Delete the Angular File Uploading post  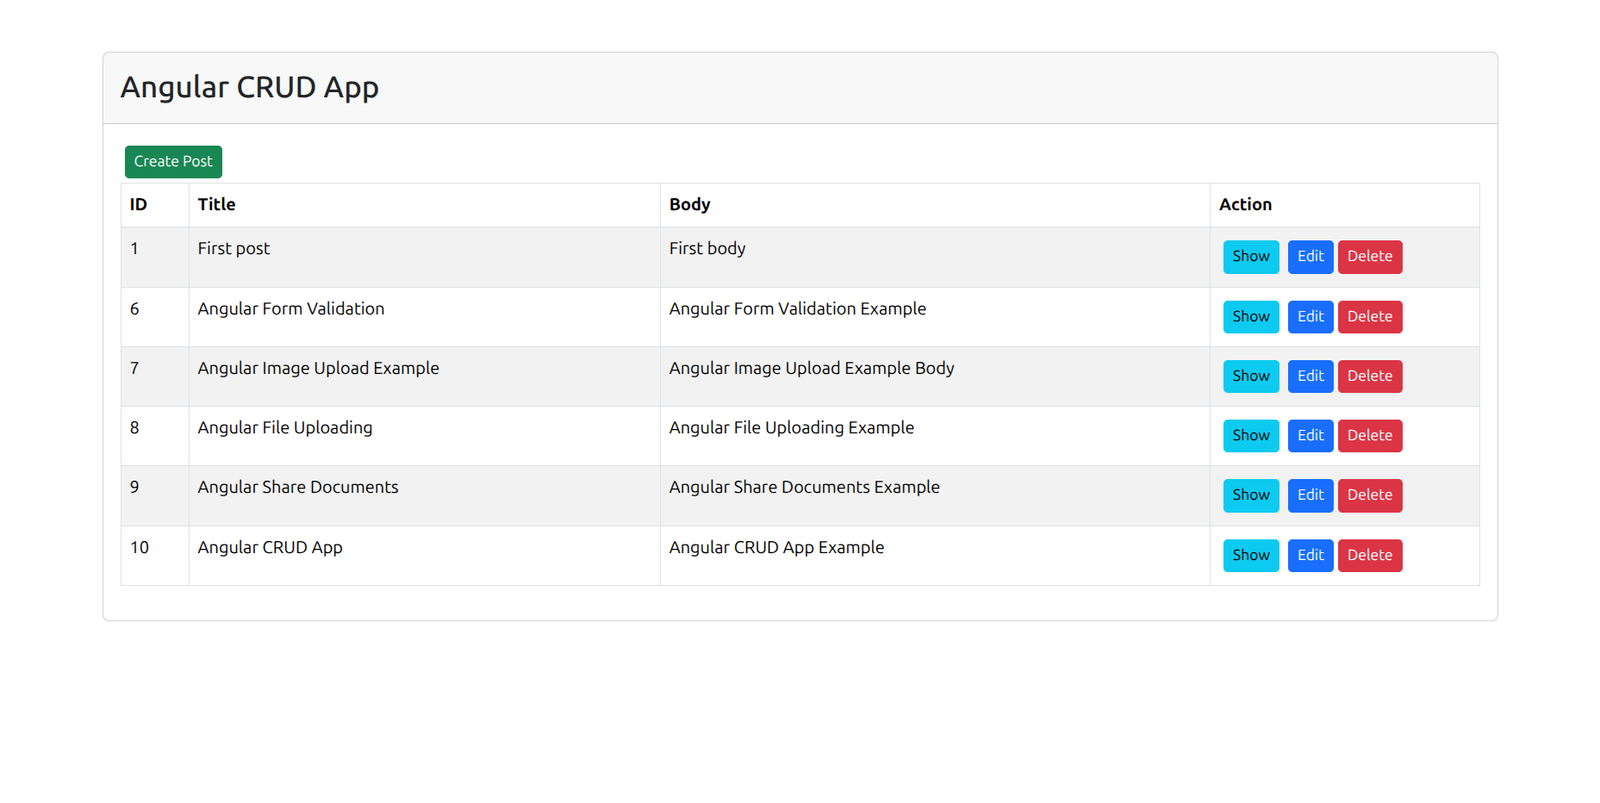(x=1369, y=436)
